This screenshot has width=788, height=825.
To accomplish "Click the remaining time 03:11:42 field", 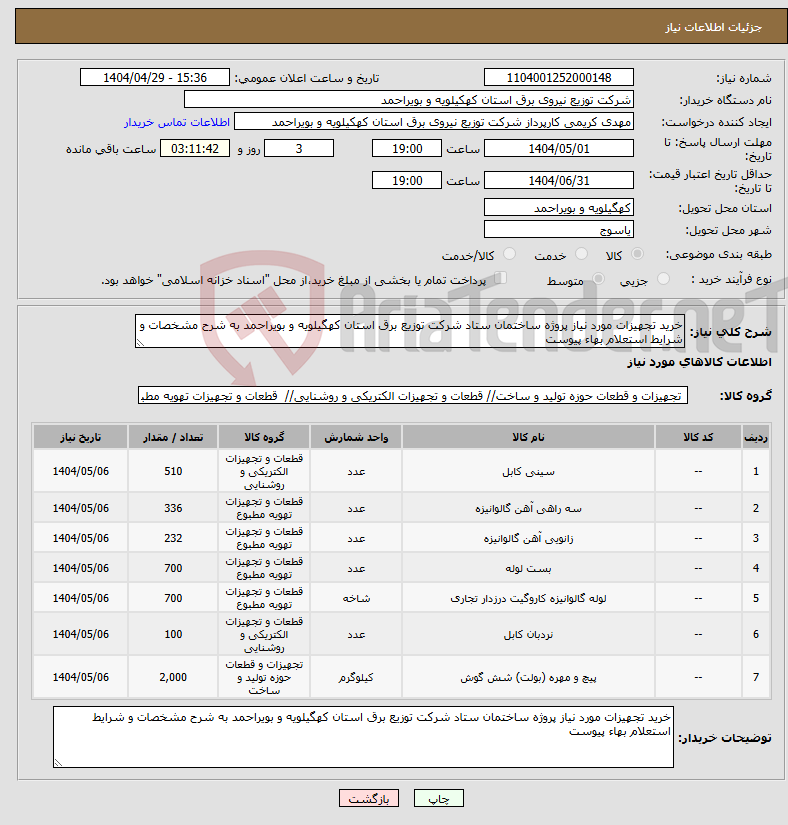I will (195, 148).
